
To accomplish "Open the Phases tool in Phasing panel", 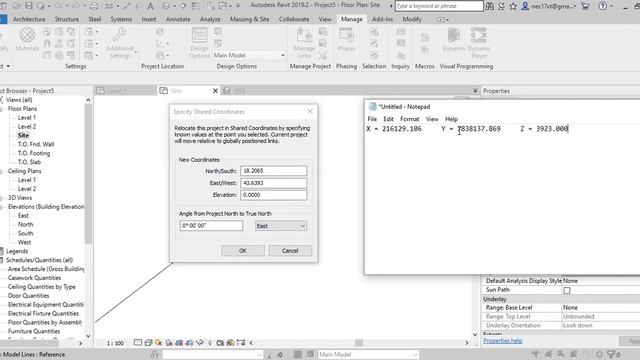I will [x=346, y=40].
